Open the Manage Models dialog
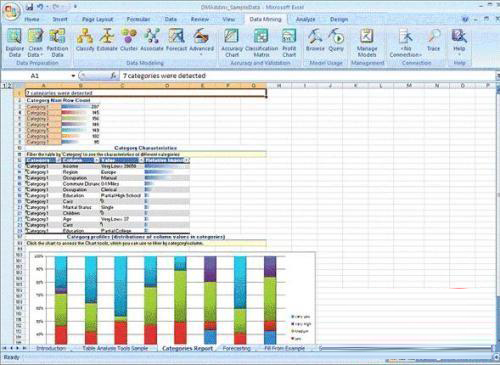The image size is (500, 365). tap(367, 43)
